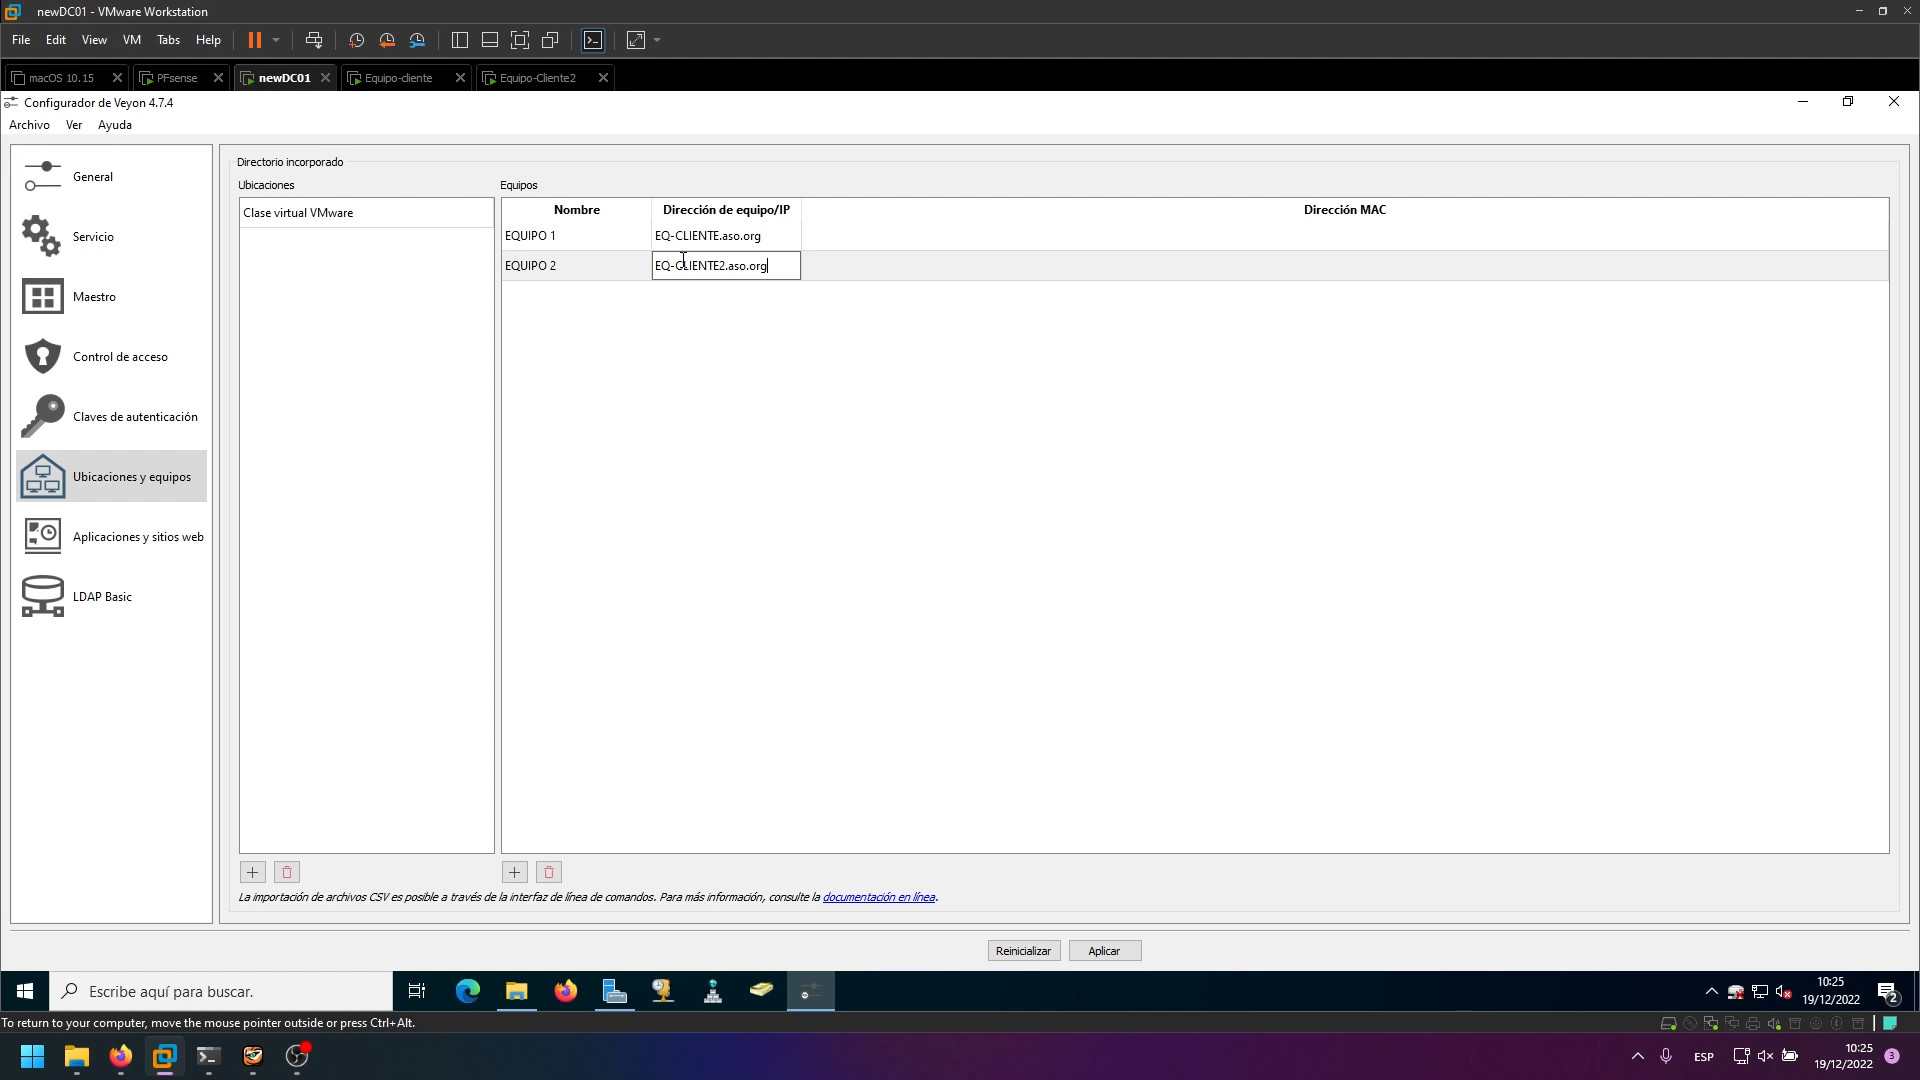
Task: Expand the VMware stretch guest dropdown arrow
Action: point(657,40)
